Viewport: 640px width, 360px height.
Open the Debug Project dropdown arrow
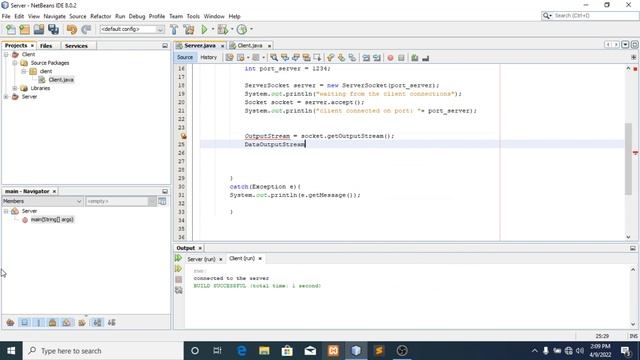click(232, 29)
